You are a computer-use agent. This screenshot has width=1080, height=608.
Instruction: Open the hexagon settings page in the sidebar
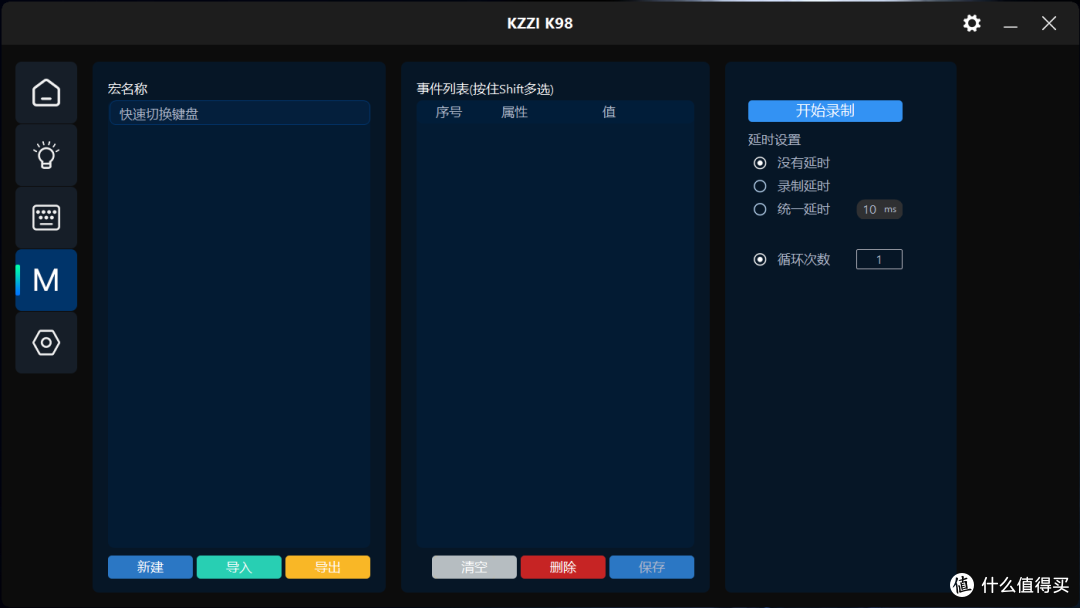click(x=46, y=342)
